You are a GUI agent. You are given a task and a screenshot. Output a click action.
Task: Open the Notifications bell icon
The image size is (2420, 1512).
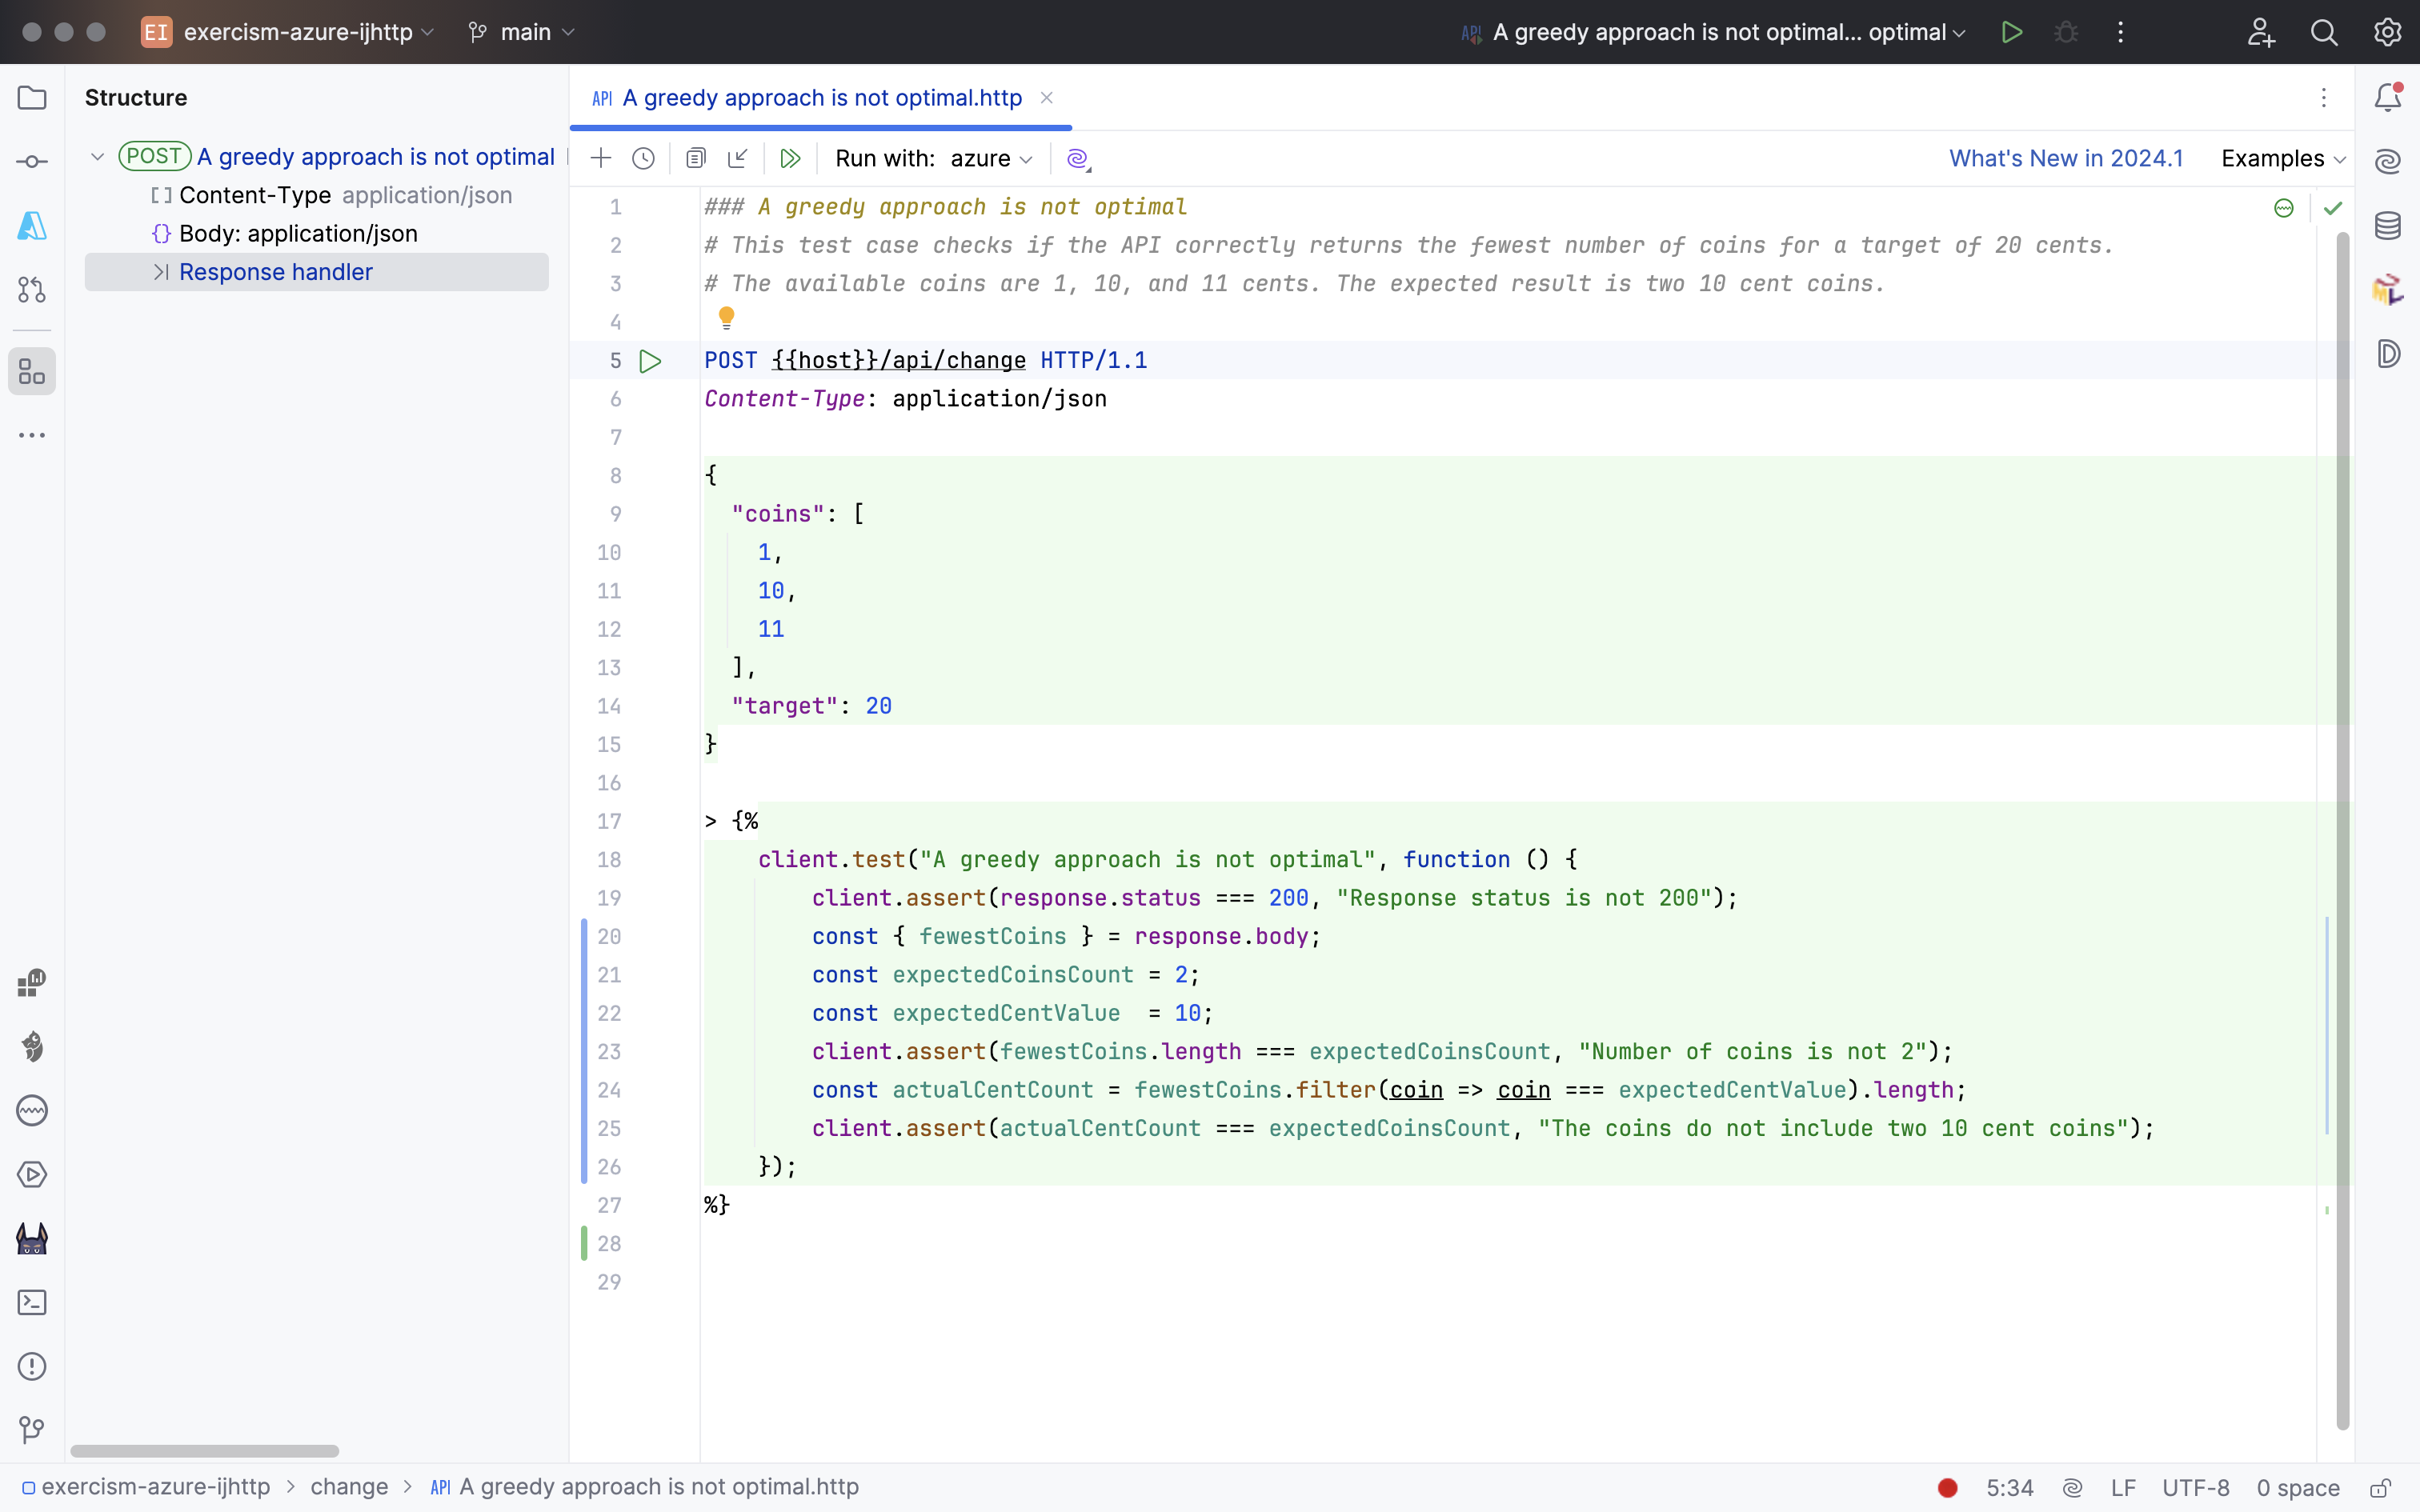tap(2388, 97)
